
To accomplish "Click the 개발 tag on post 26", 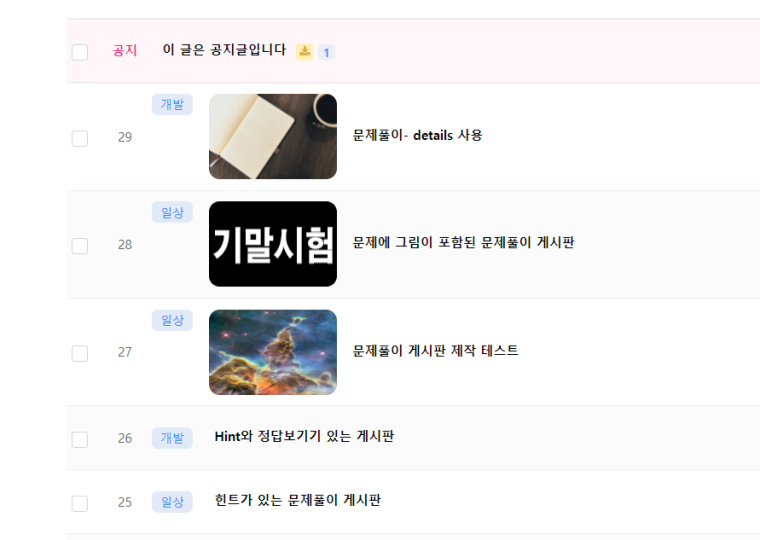I will [x=172, y=438].
